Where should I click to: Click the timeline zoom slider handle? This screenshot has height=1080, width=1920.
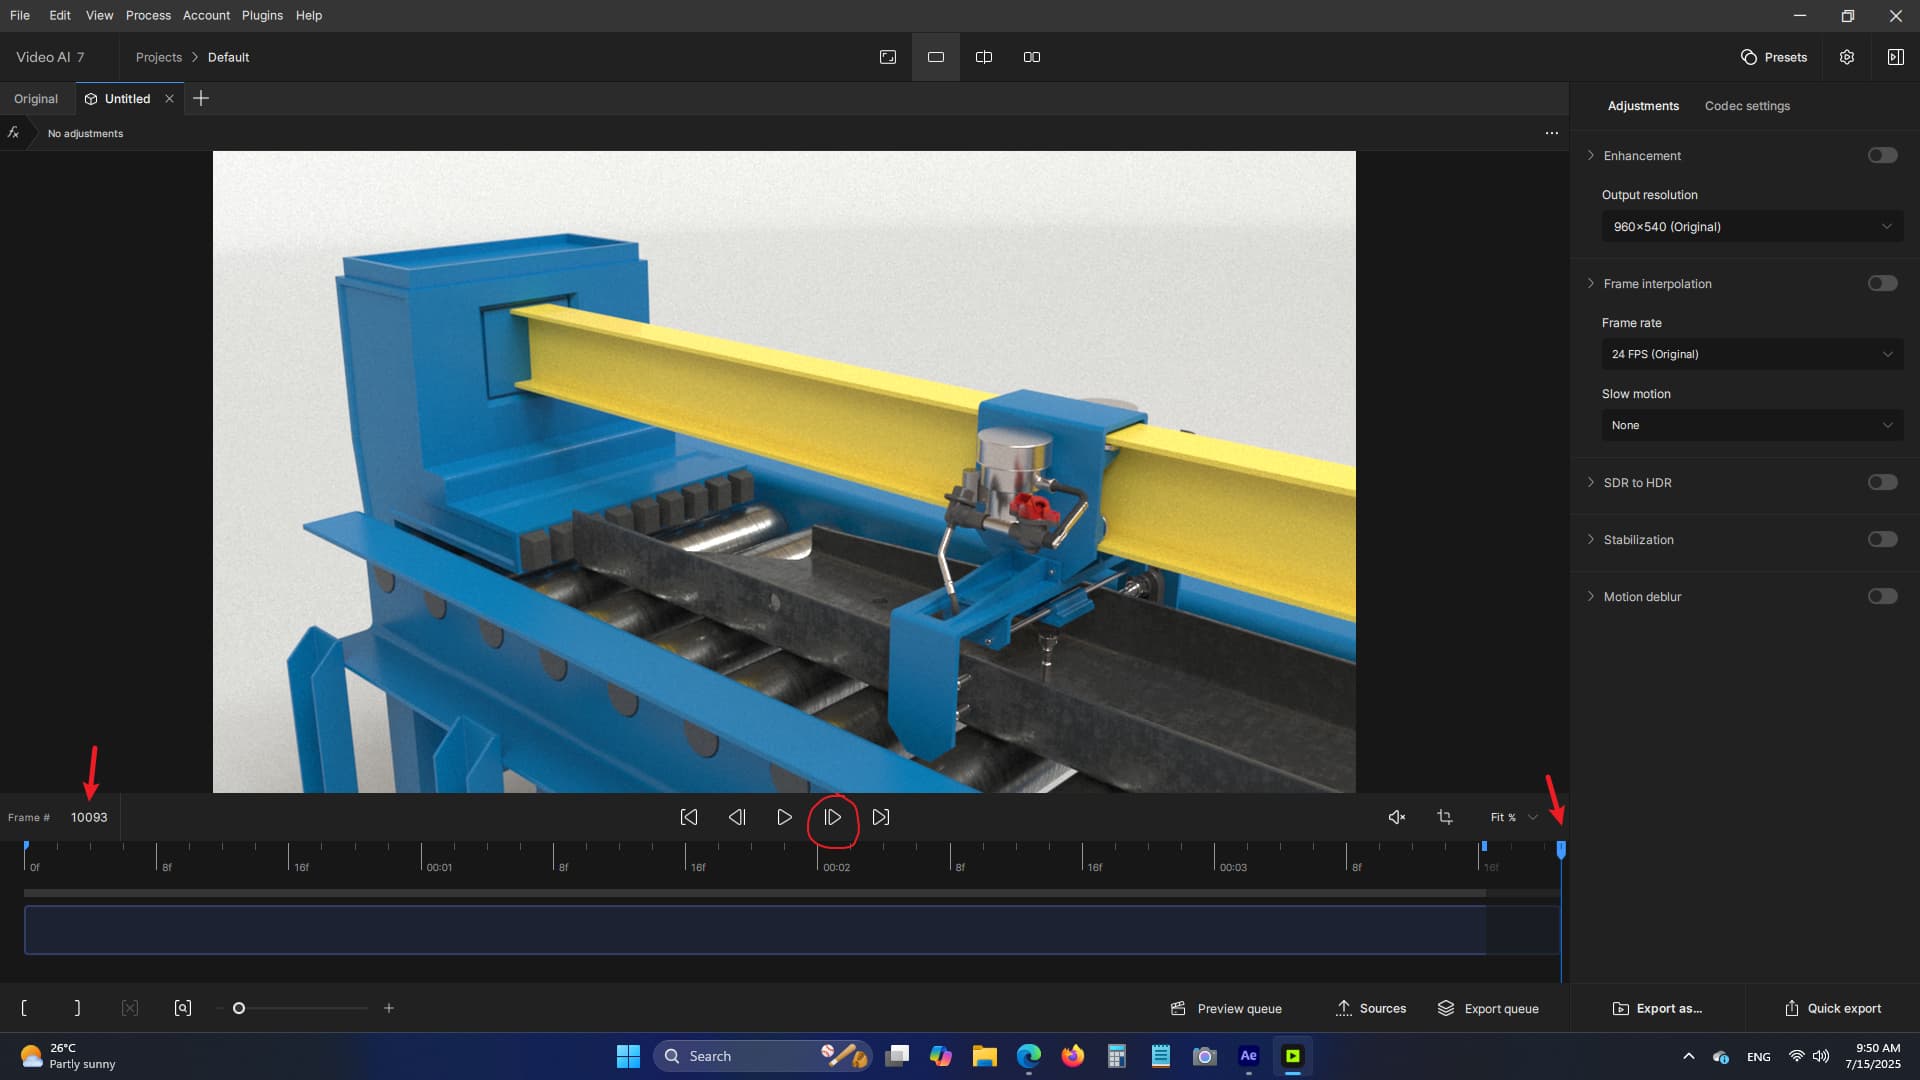point(239,1008)
